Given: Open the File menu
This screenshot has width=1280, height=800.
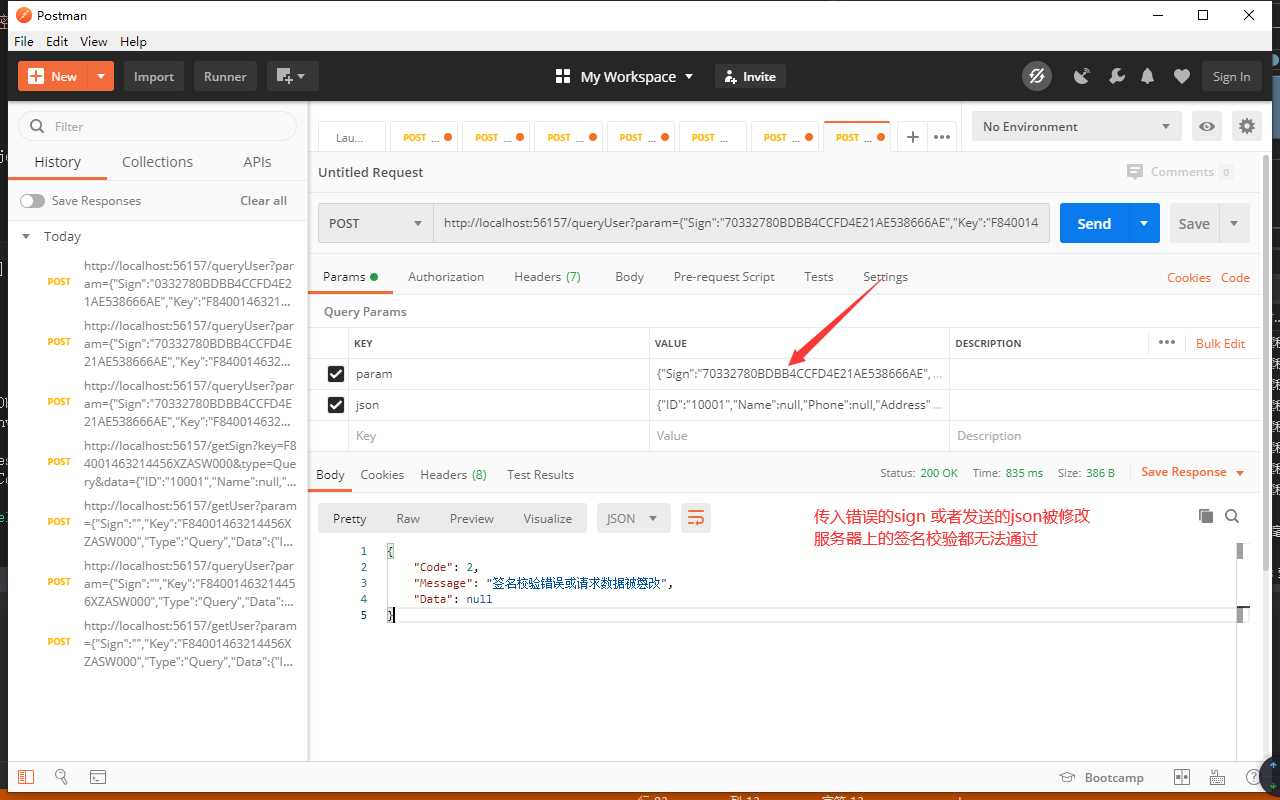Looking at the screenshot, I should pos(24,42).
